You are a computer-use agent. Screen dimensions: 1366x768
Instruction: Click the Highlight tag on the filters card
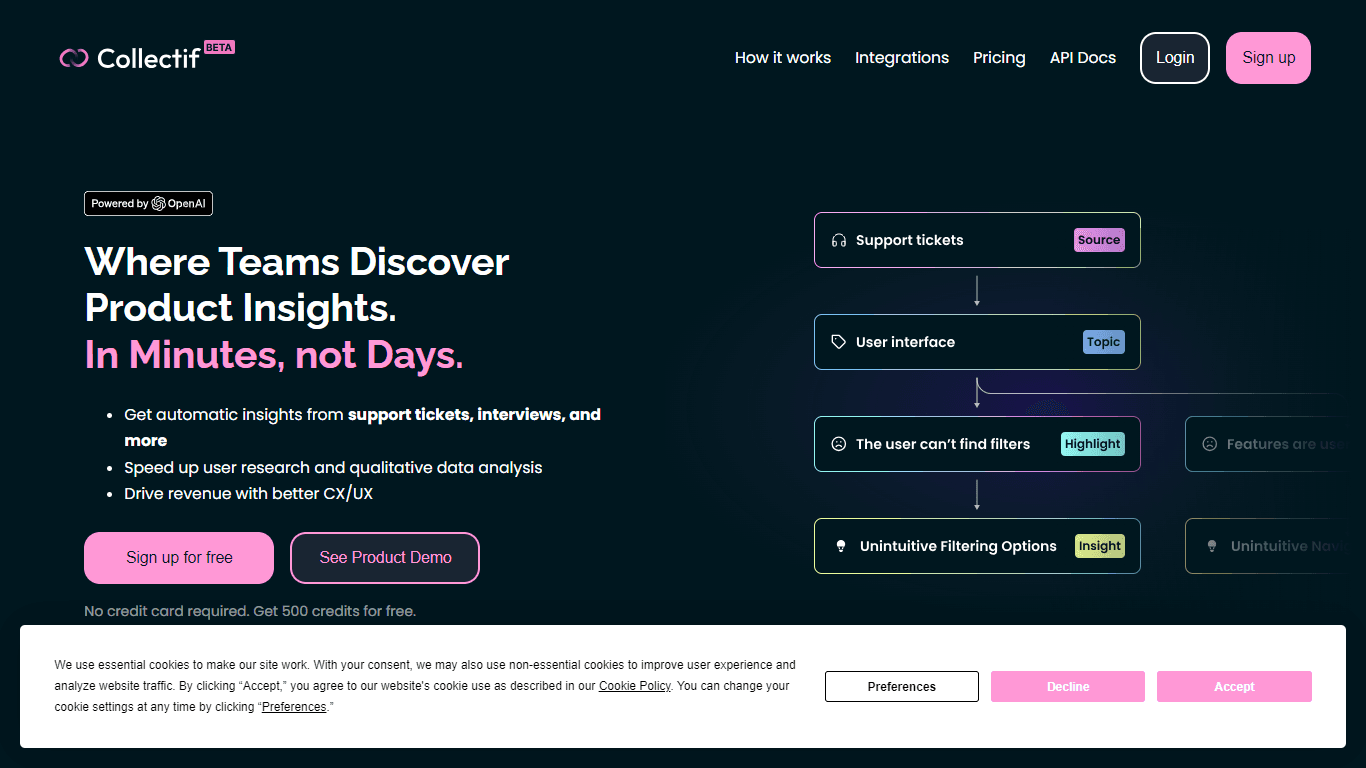pyautogui.click(x=1092, y=444)
